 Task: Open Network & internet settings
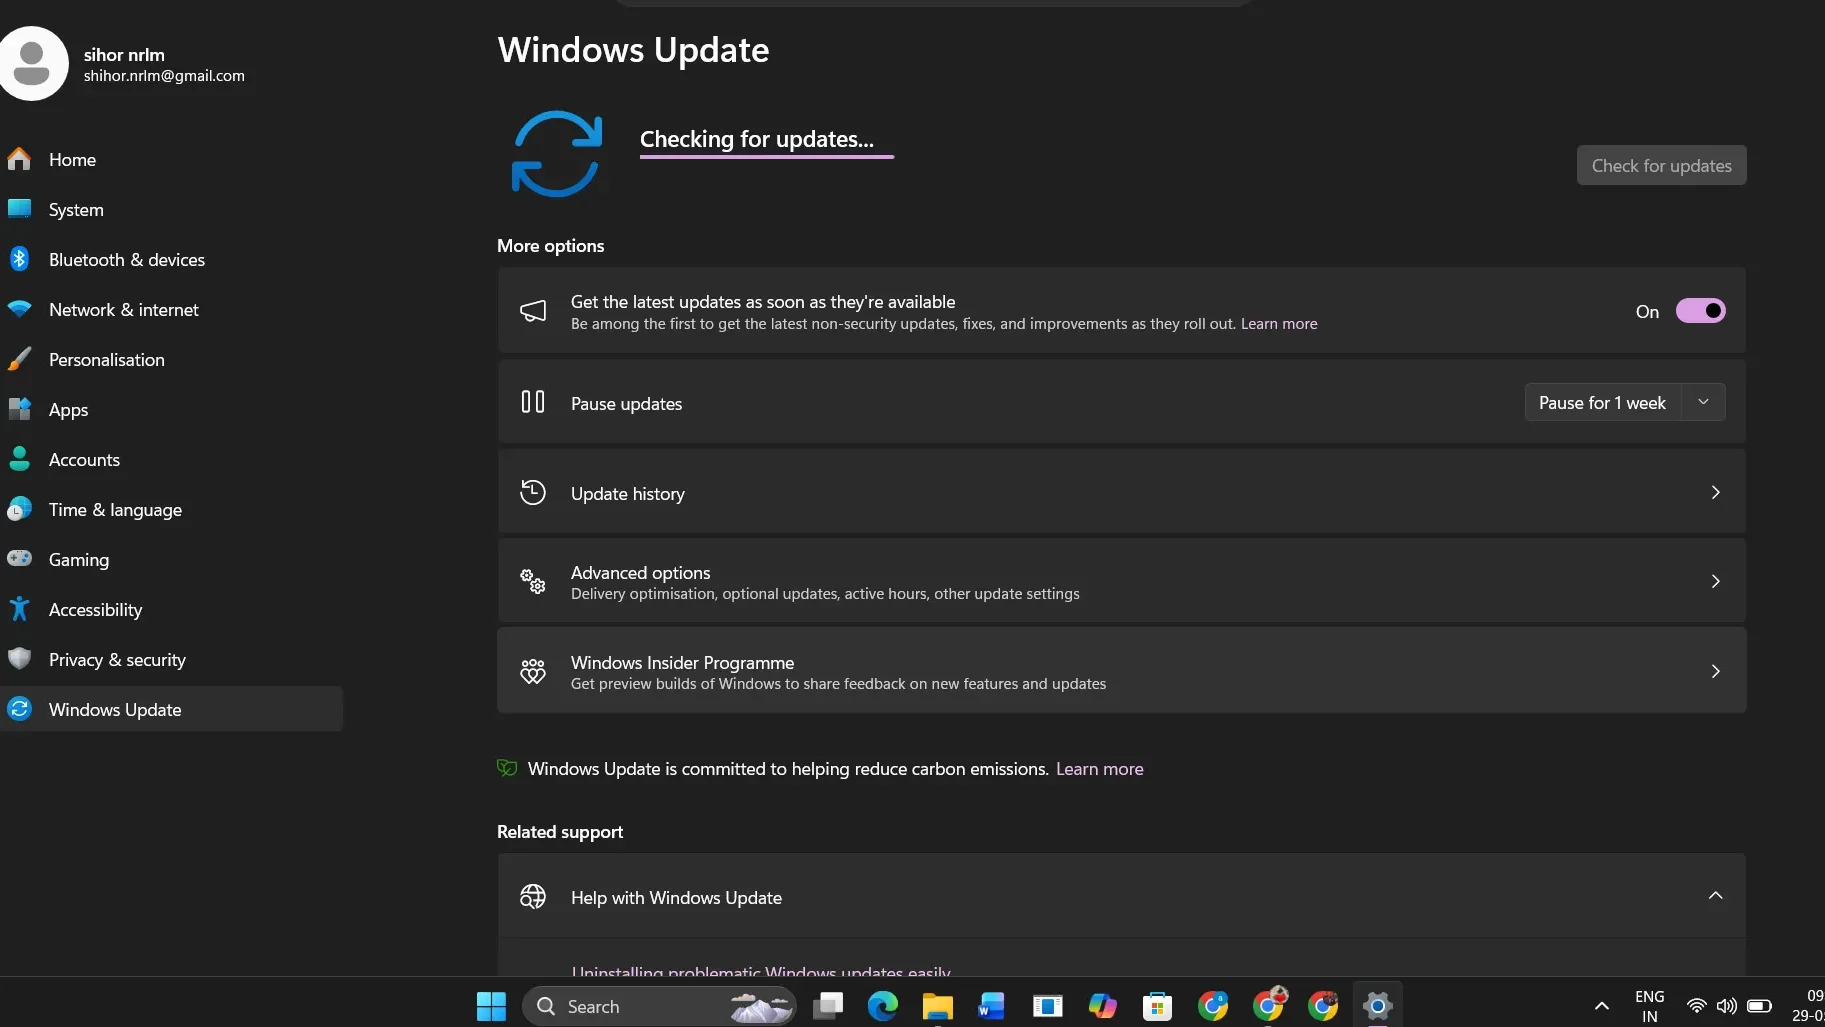point(123,309)
